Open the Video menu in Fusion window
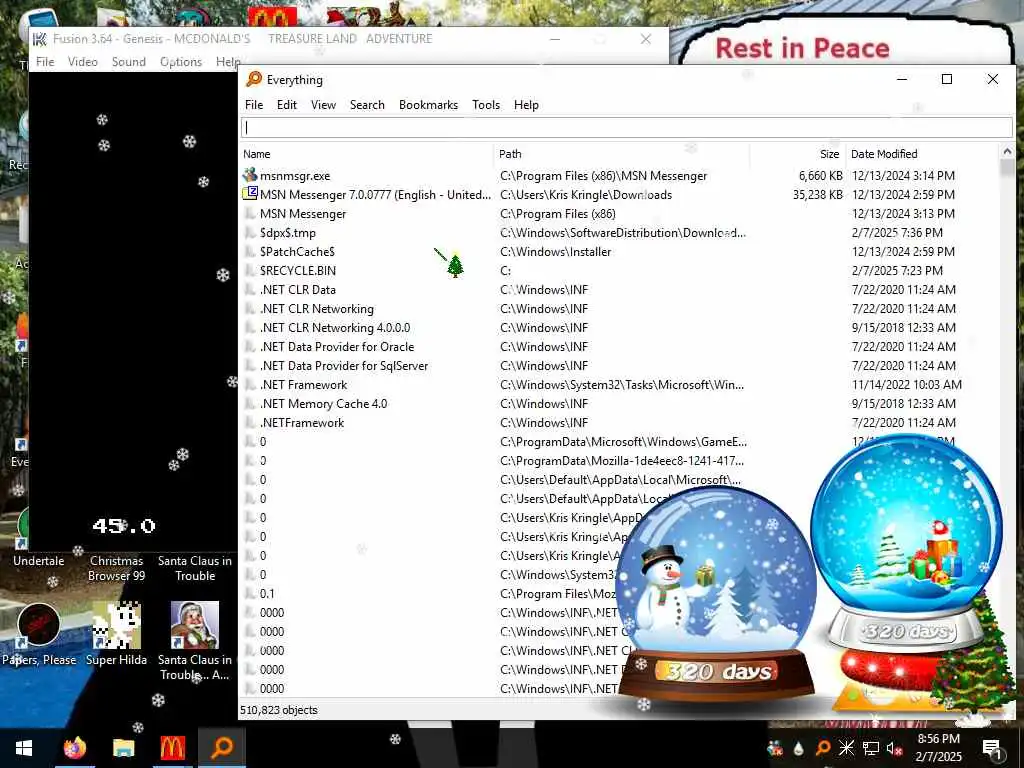 pyautogui.click(x=82, y=61)
